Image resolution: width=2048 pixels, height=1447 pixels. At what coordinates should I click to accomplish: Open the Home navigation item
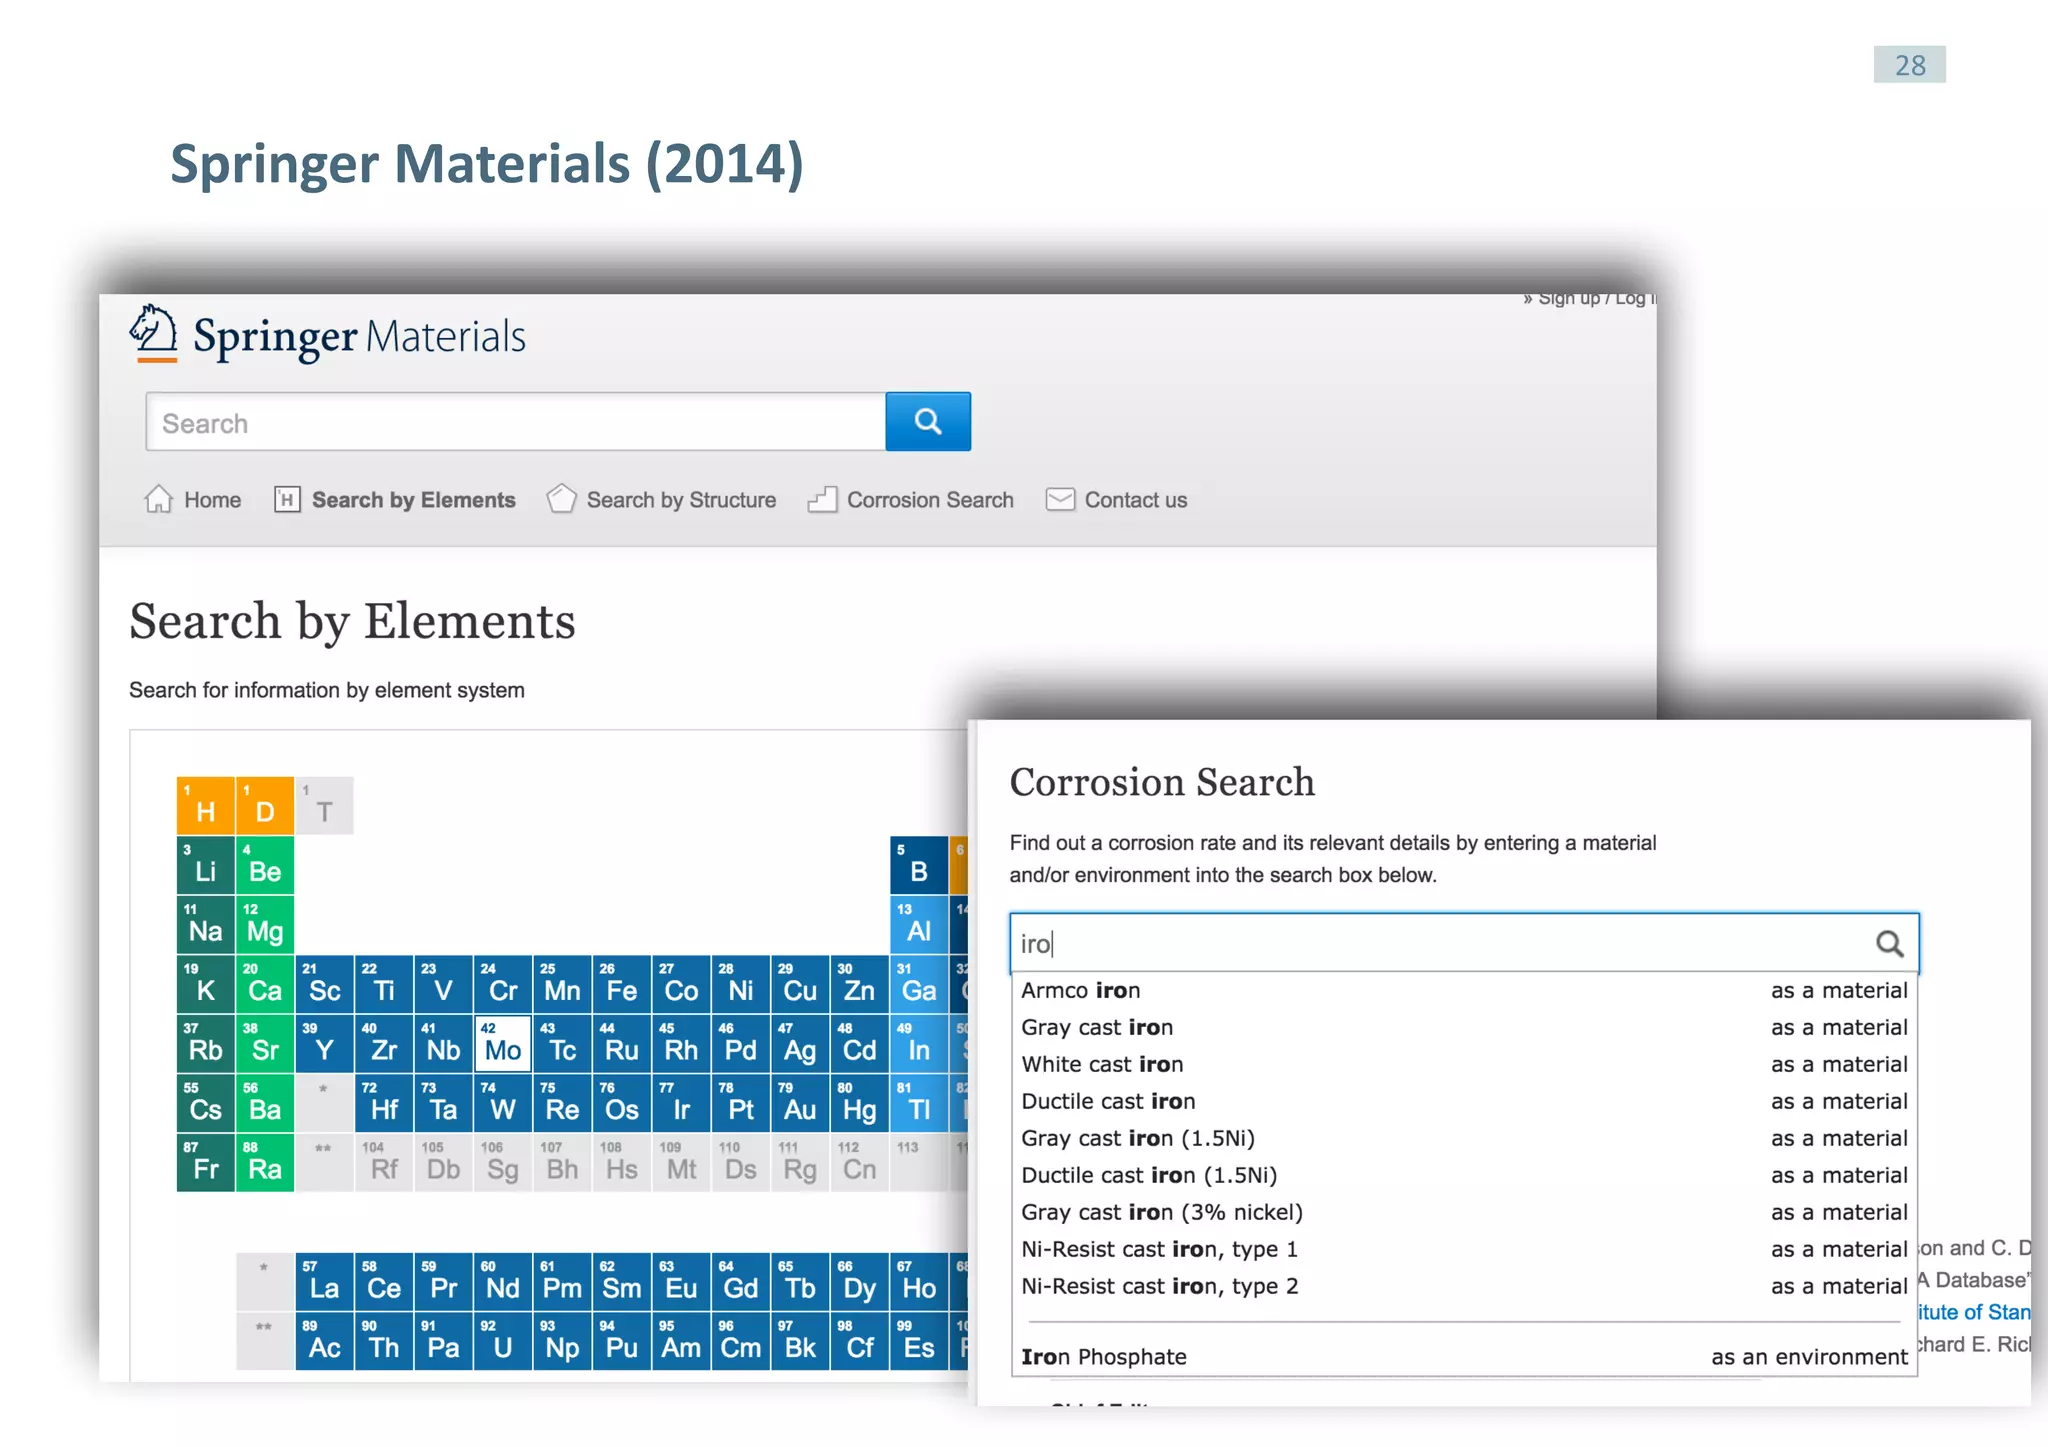(193, 499)
